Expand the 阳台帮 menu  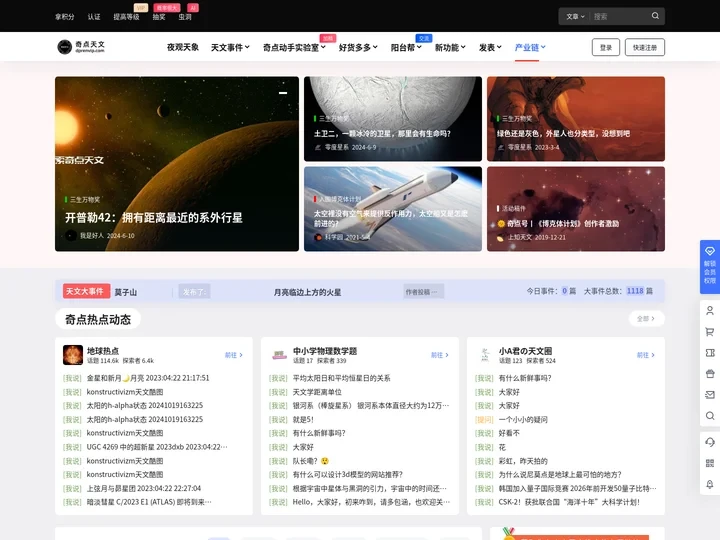click(406, 47)
